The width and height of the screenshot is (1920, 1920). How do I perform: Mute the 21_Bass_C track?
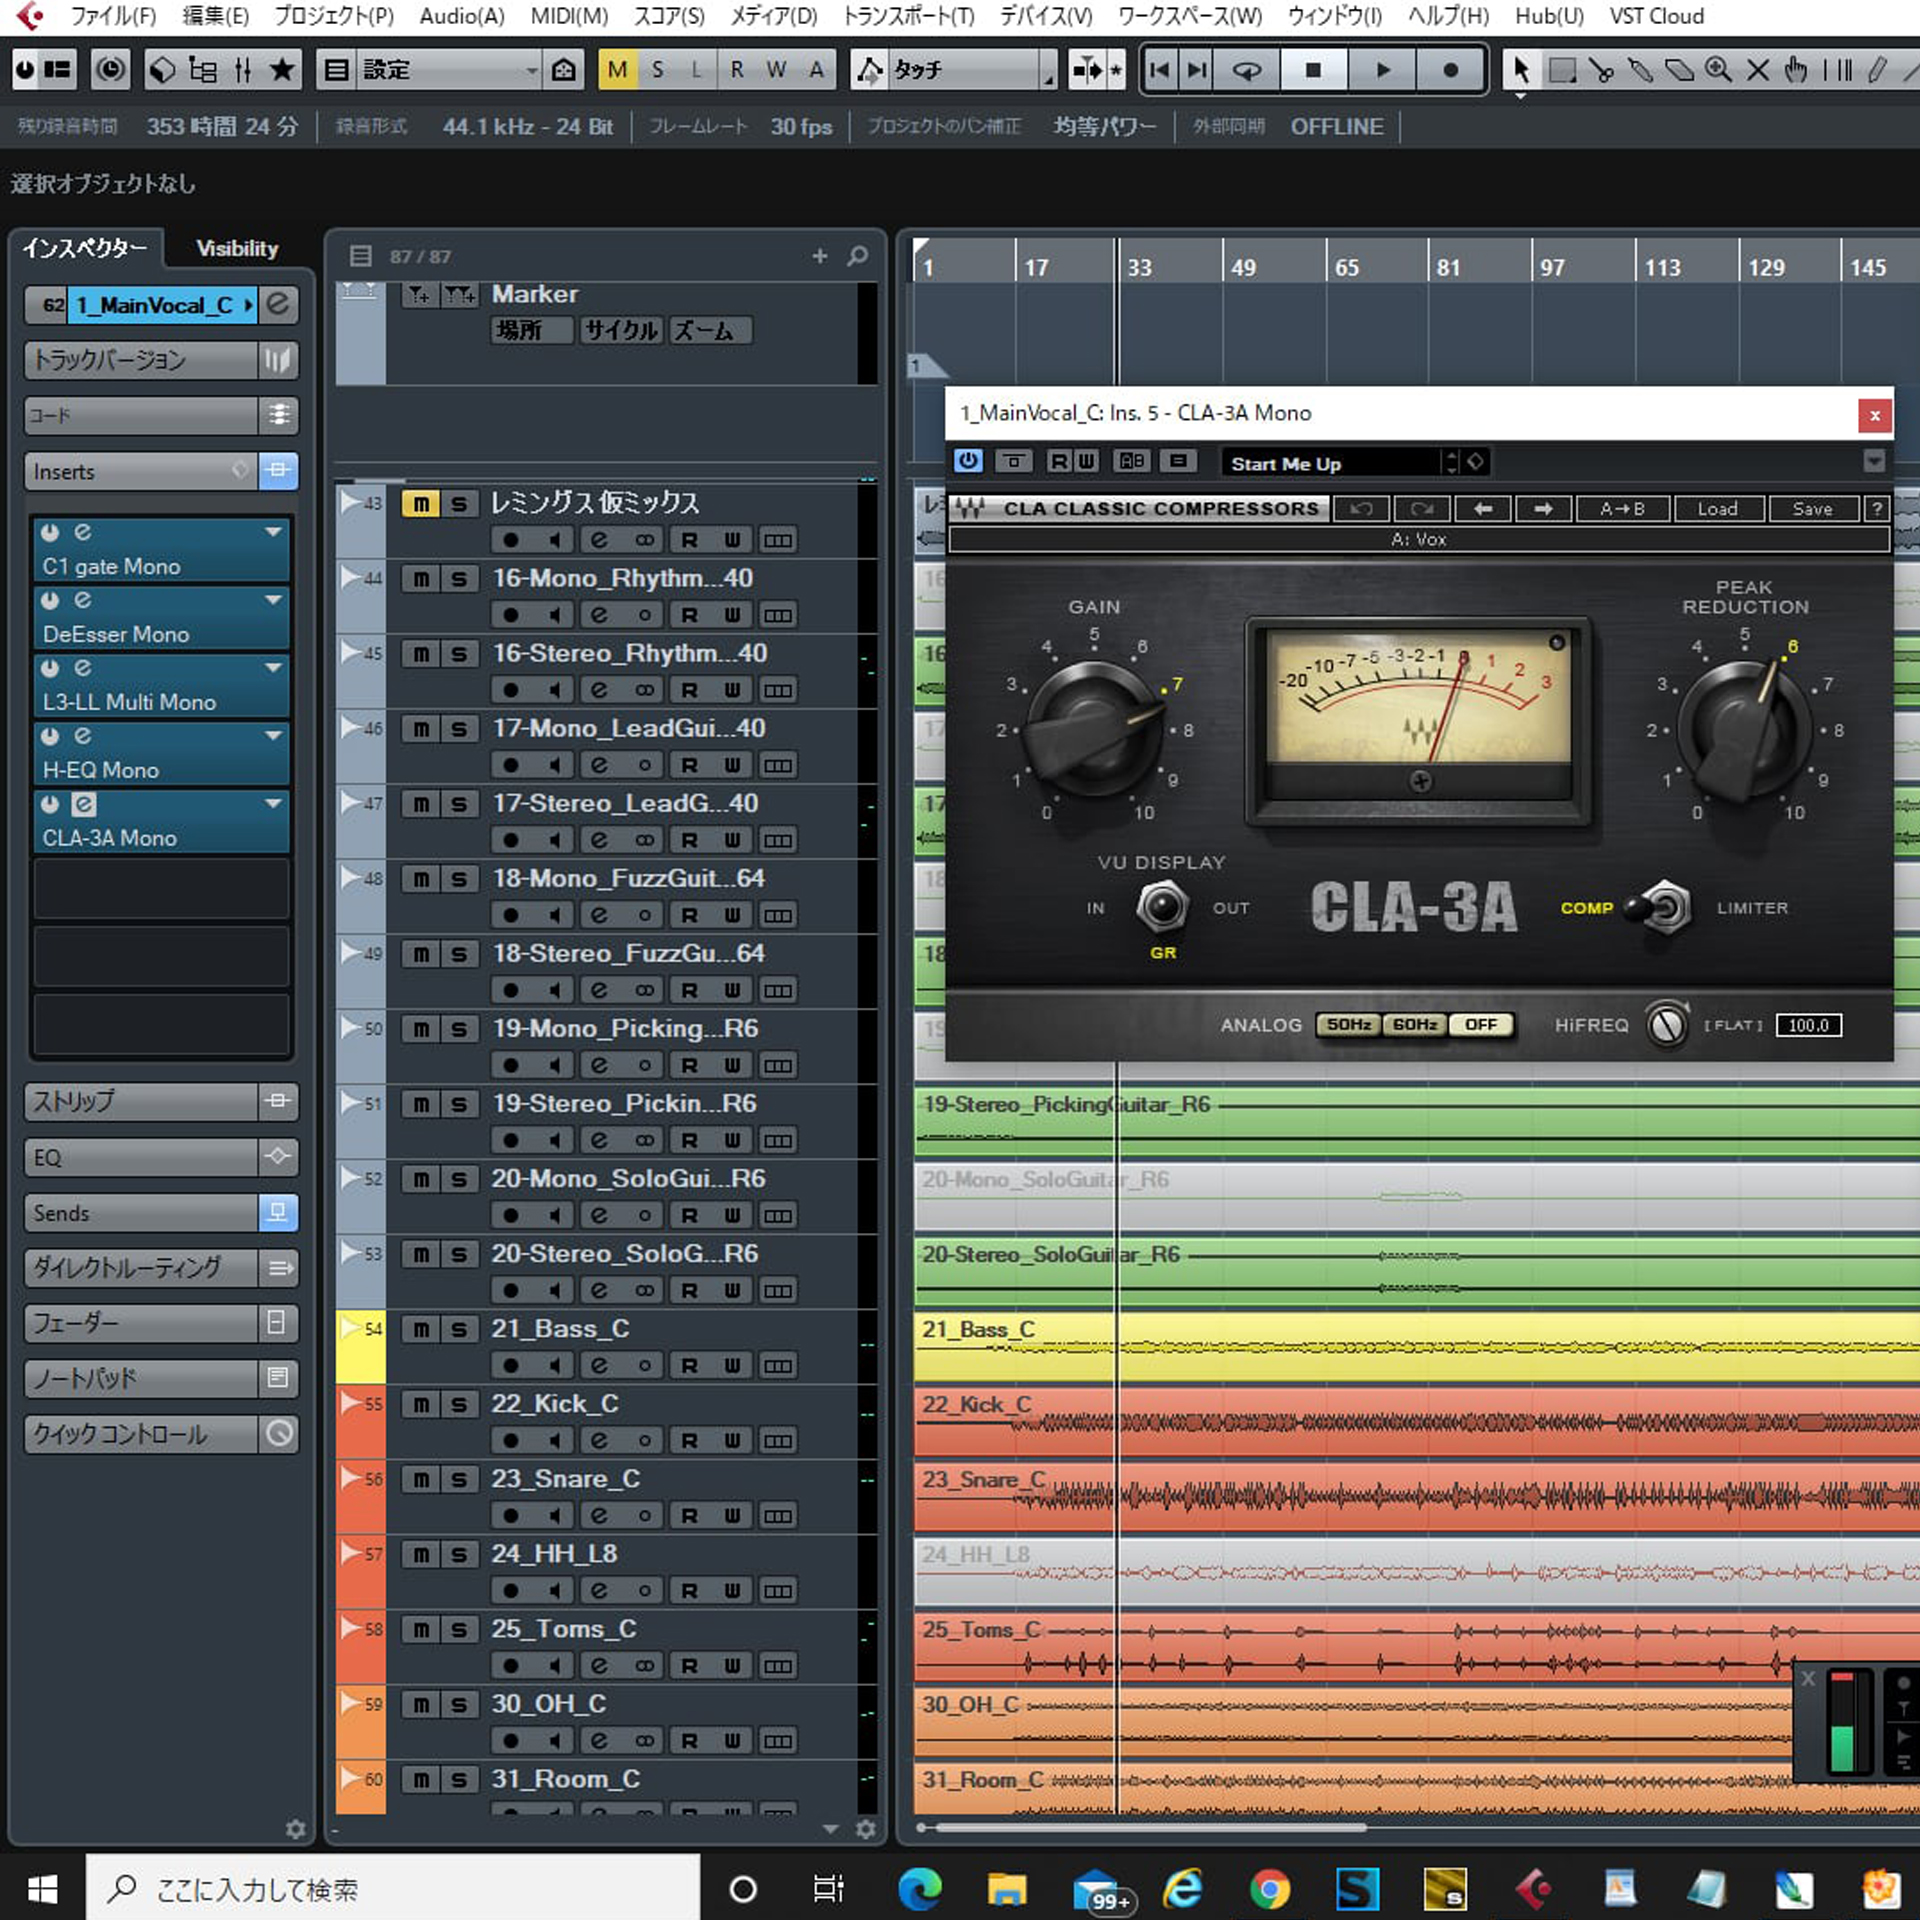point(421,1329)
